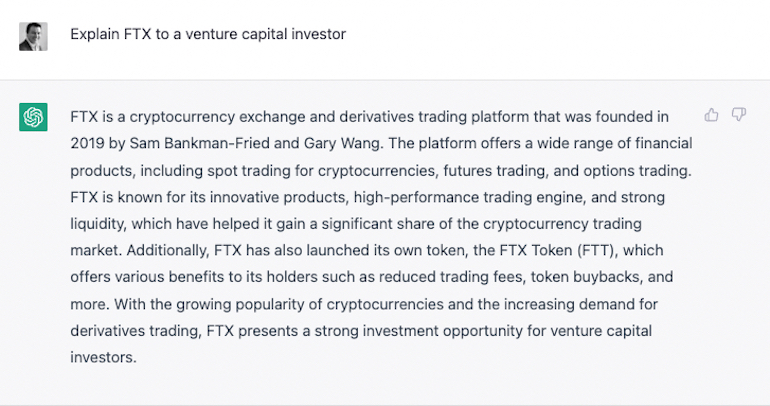Viewport: 770px width, 406px height.
Task: Click the green ChatGPT logo icon
Action: tap(33, 118)
